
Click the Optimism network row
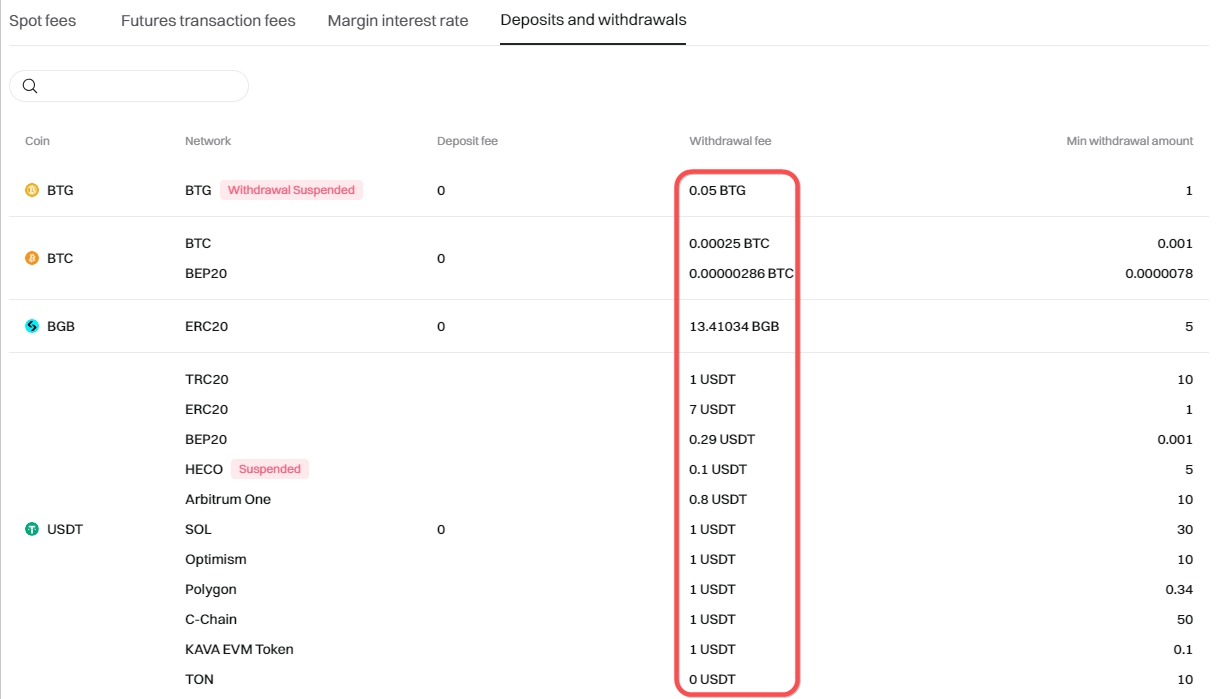216,559
